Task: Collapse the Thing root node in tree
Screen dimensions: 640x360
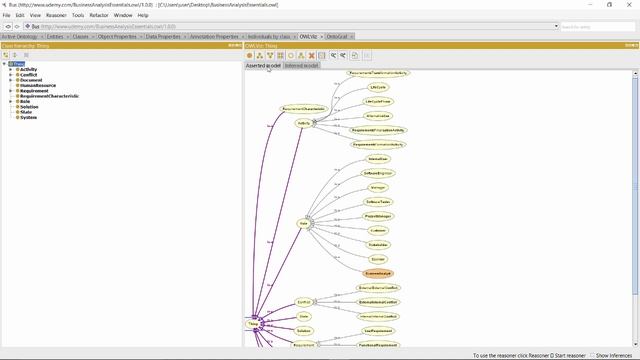Action: [4, 64]
